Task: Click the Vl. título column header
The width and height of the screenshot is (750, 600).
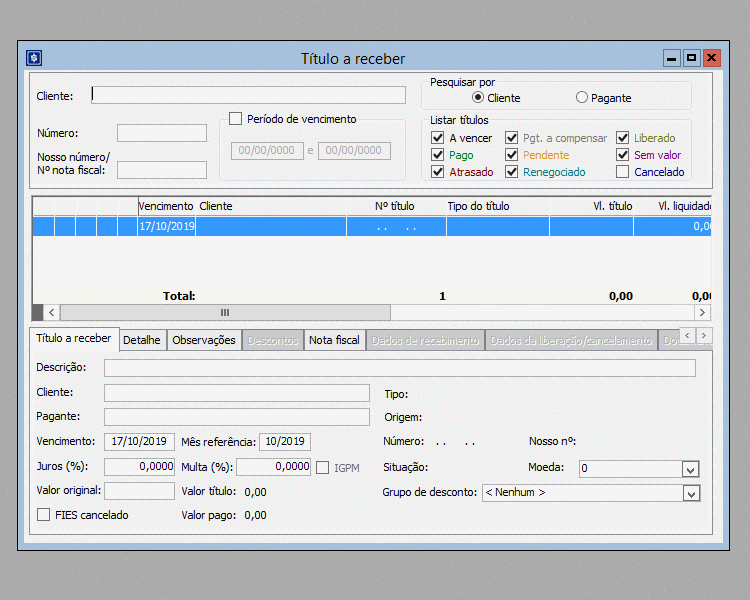Action: click(612, 206)
